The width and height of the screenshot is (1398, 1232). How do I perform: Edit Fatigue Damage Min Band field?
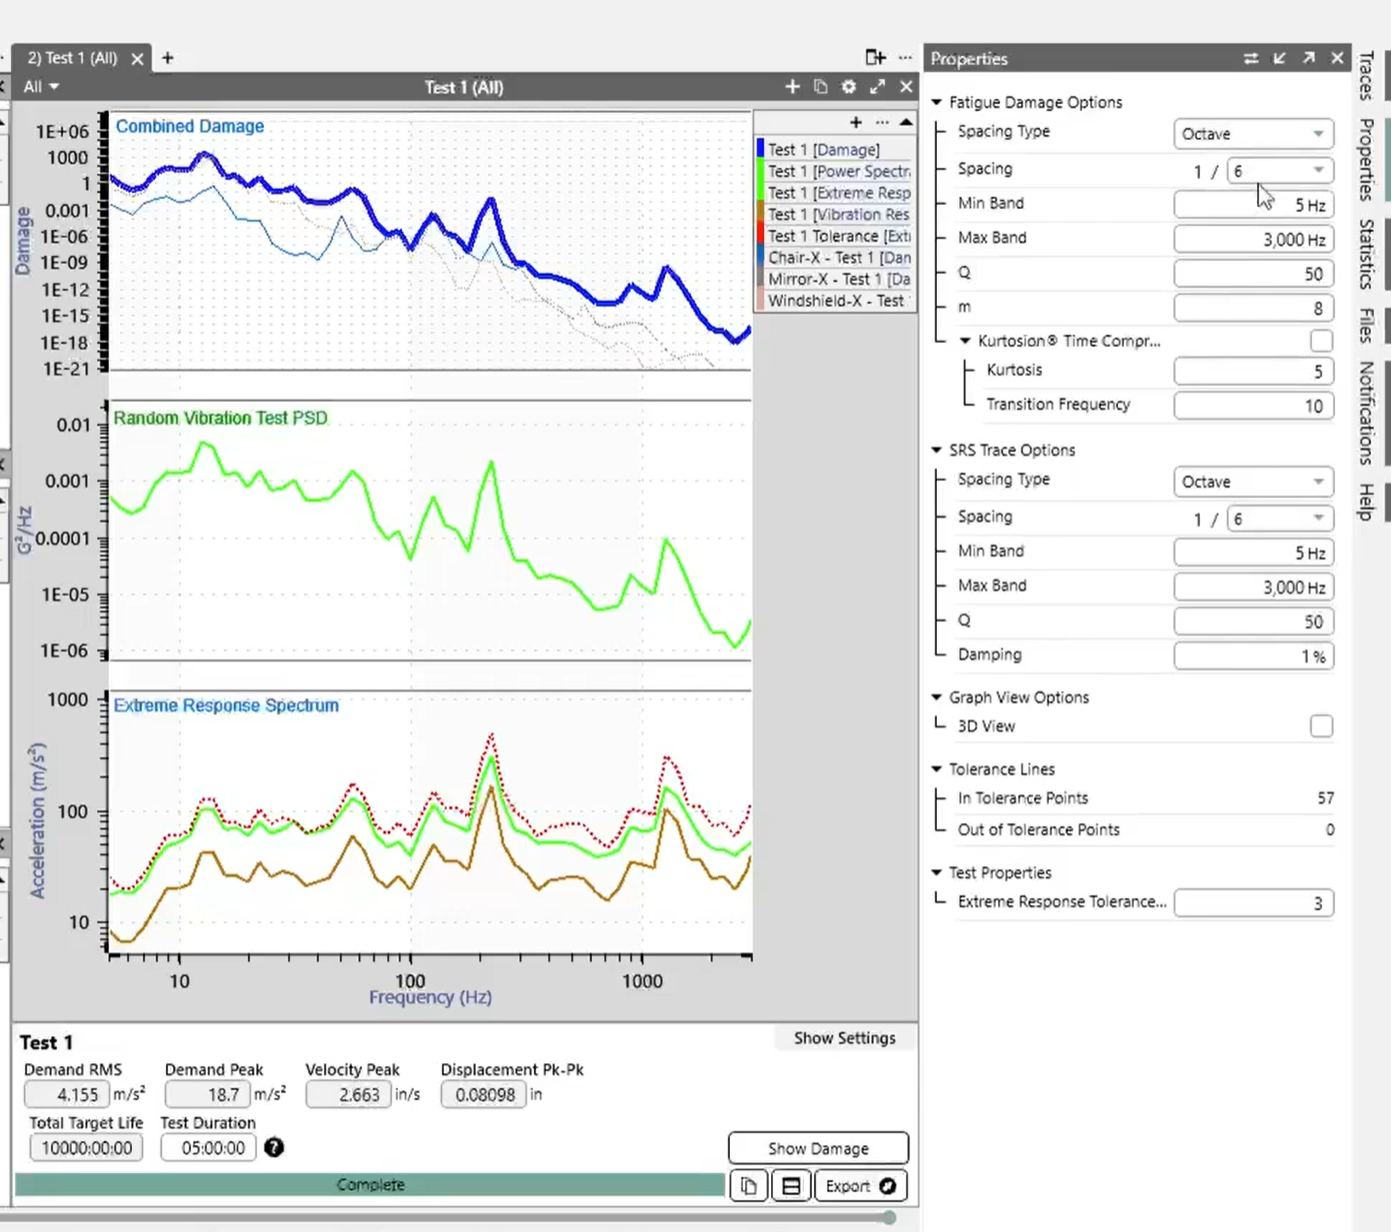click(1253, 205)
